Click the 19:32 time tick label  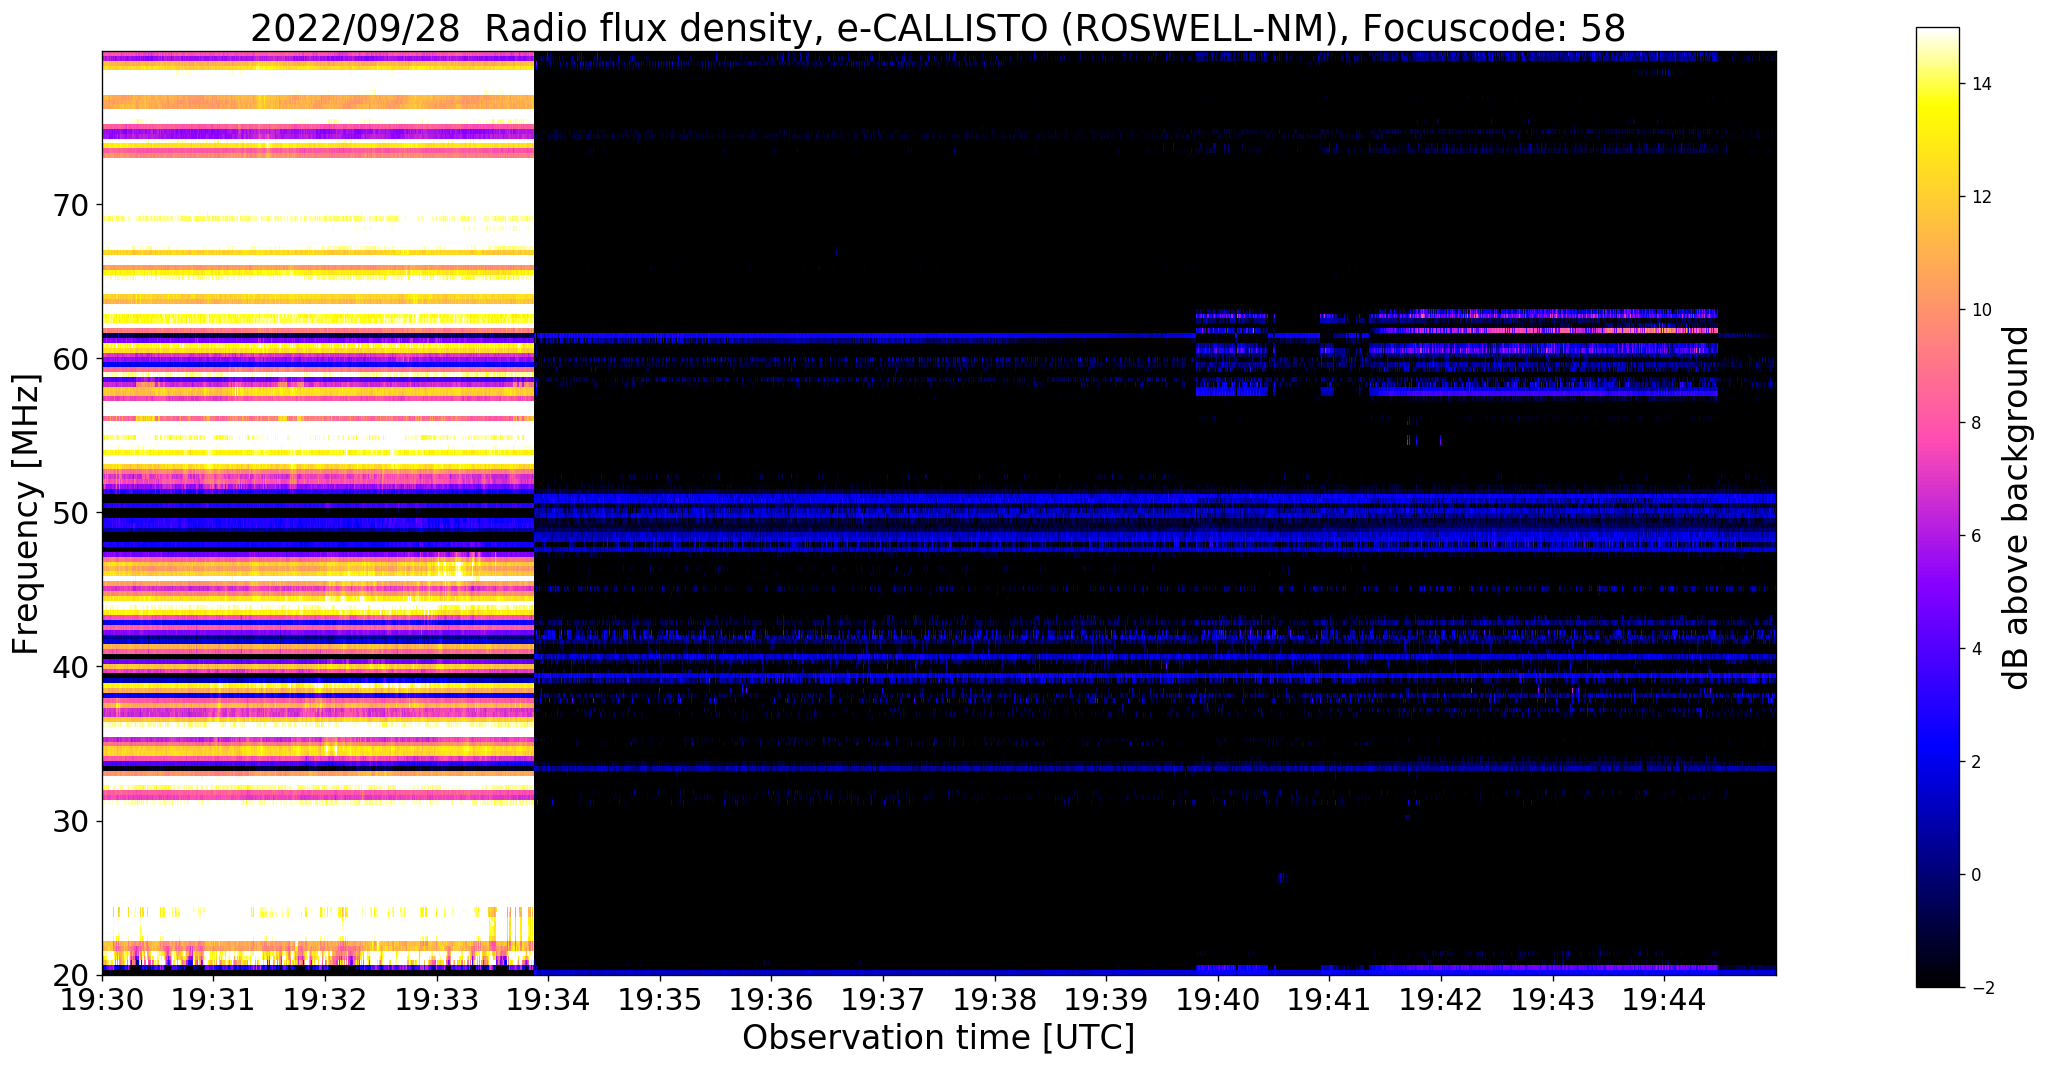pos(325,998)
